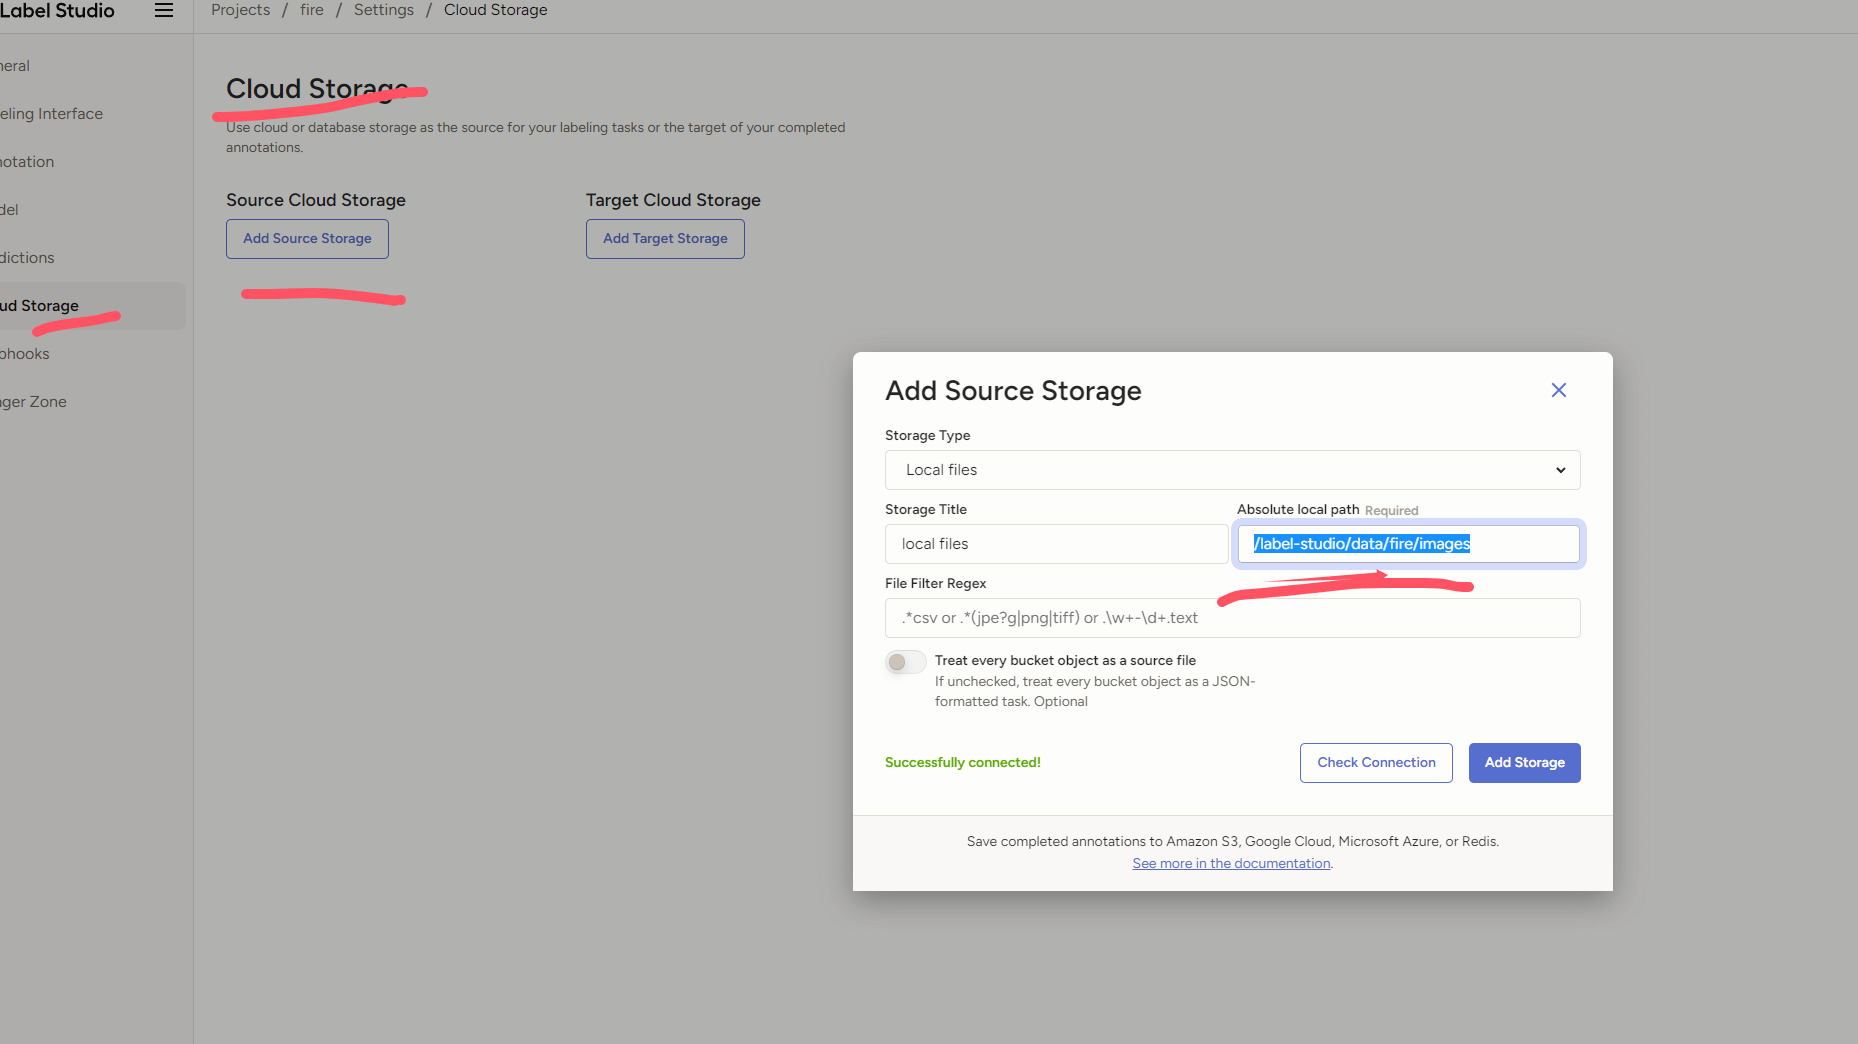Click the Check Connection button
Screen dimensions: 1858x1044
(x=1375, y=763)
